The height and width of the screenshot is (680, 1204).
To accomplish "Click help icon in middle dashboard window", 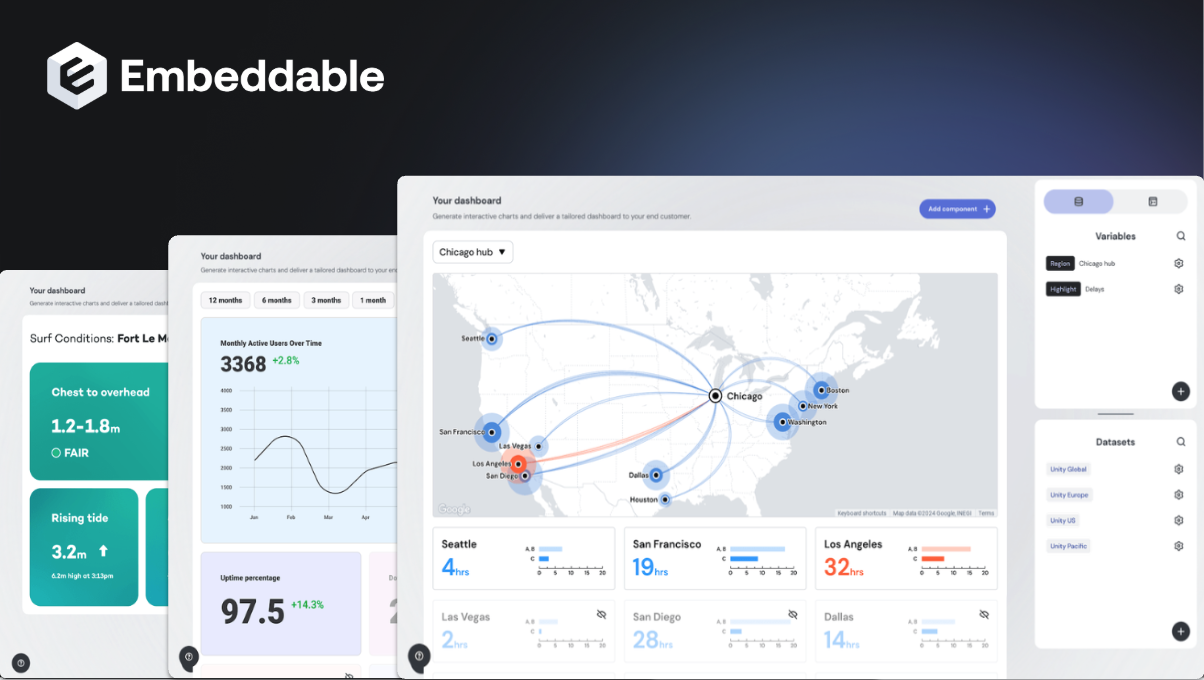I will [x=189, y=657].
